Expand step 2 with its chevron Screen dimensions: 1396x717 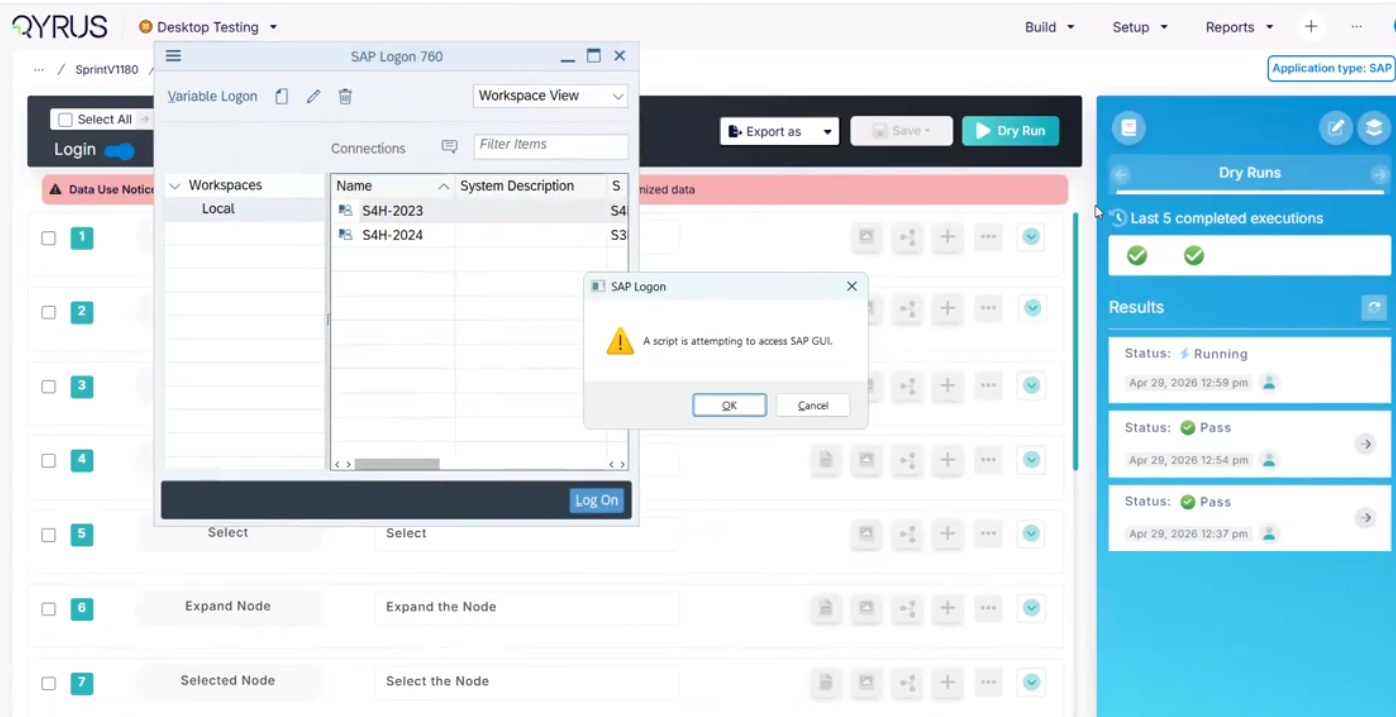click(x=1032, y=308)
